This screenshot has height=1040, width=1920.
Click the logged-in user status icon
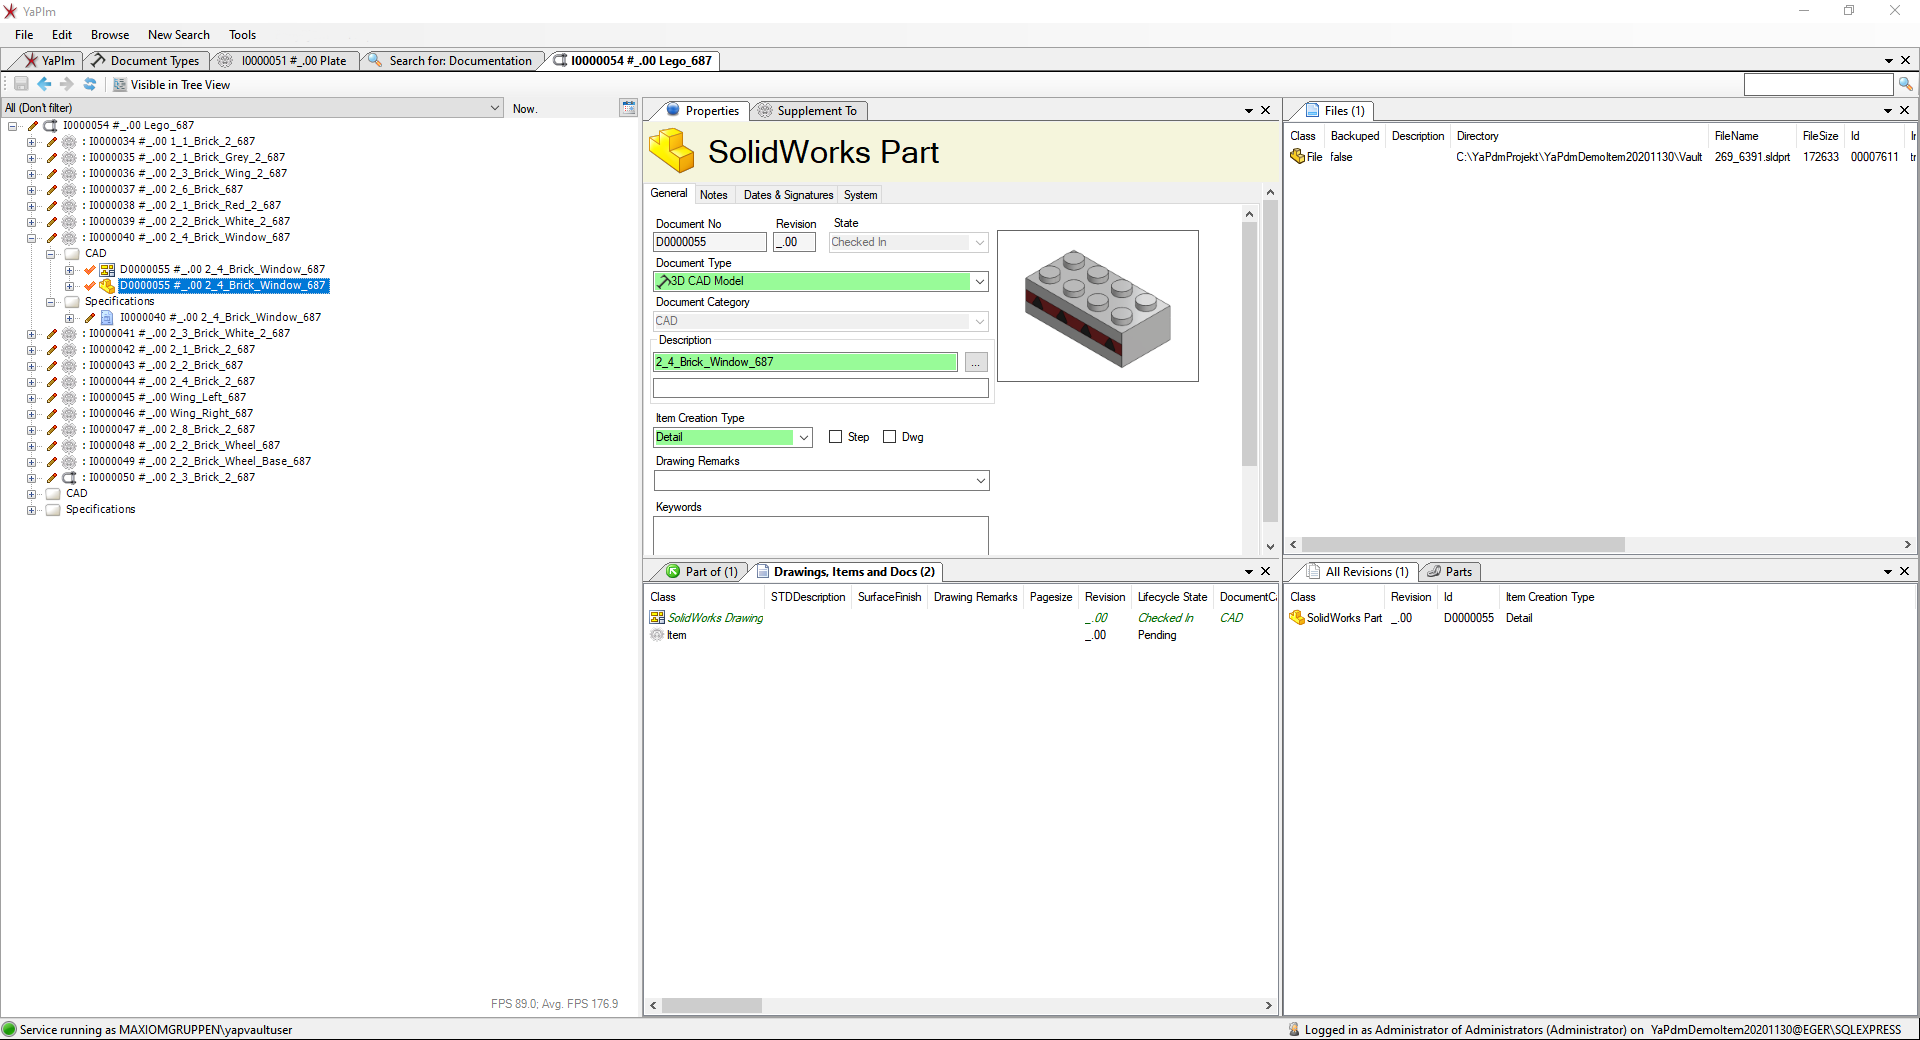point(1294,1029)
